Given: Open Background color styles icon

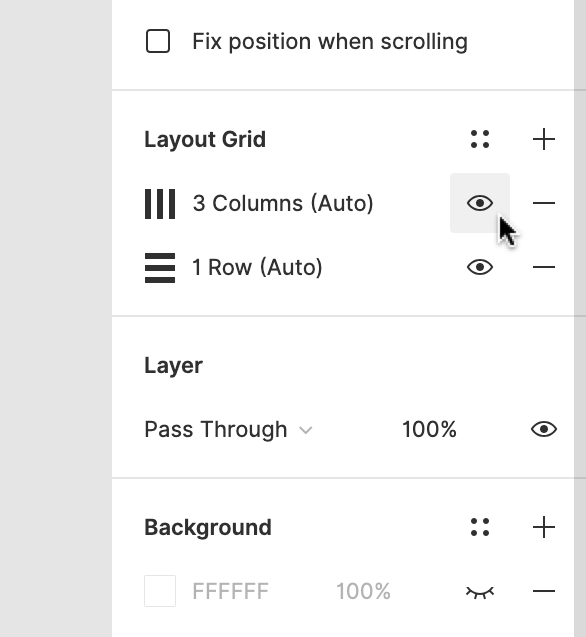Looking at the screenshot, I should tap(480, 527).
